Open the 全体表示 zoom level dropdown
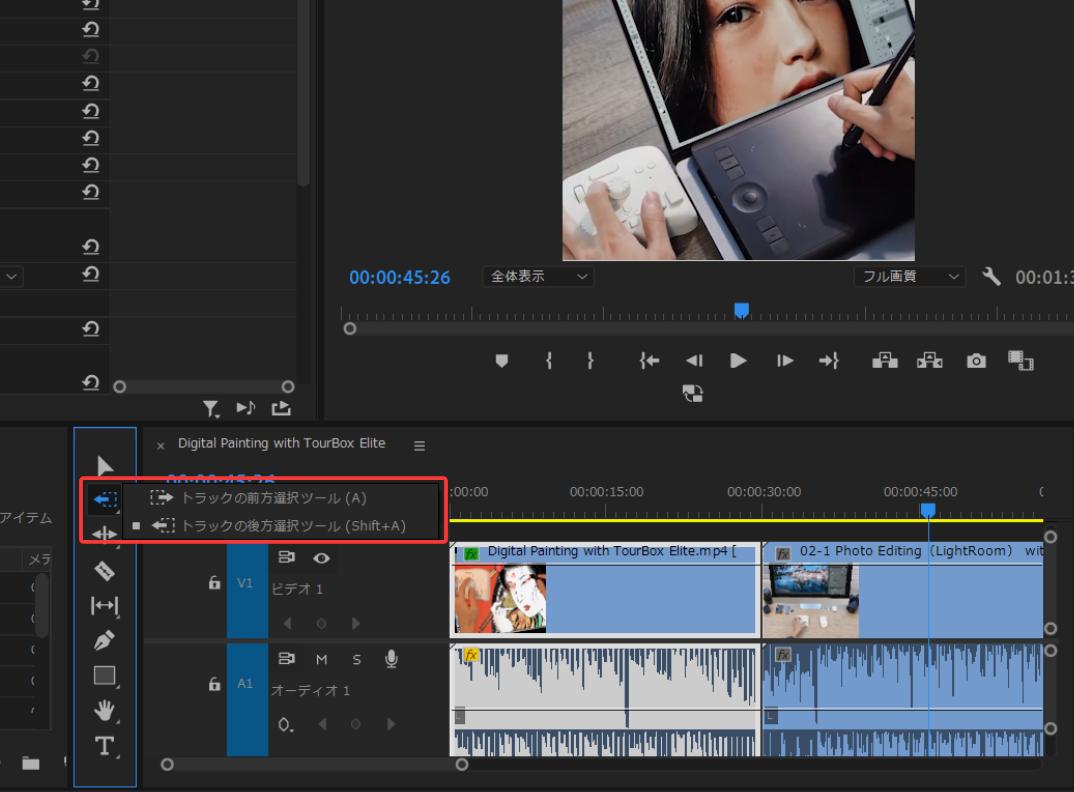The image size is (1074, 792). click(x=538, y=277)
